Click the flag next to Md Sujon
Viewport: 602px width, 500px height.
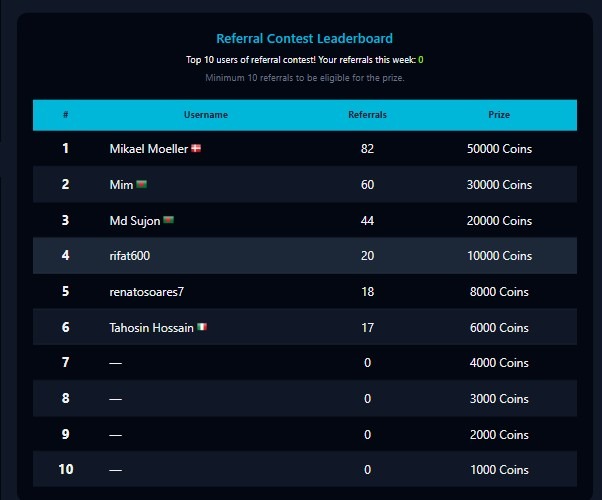[169, 220]
